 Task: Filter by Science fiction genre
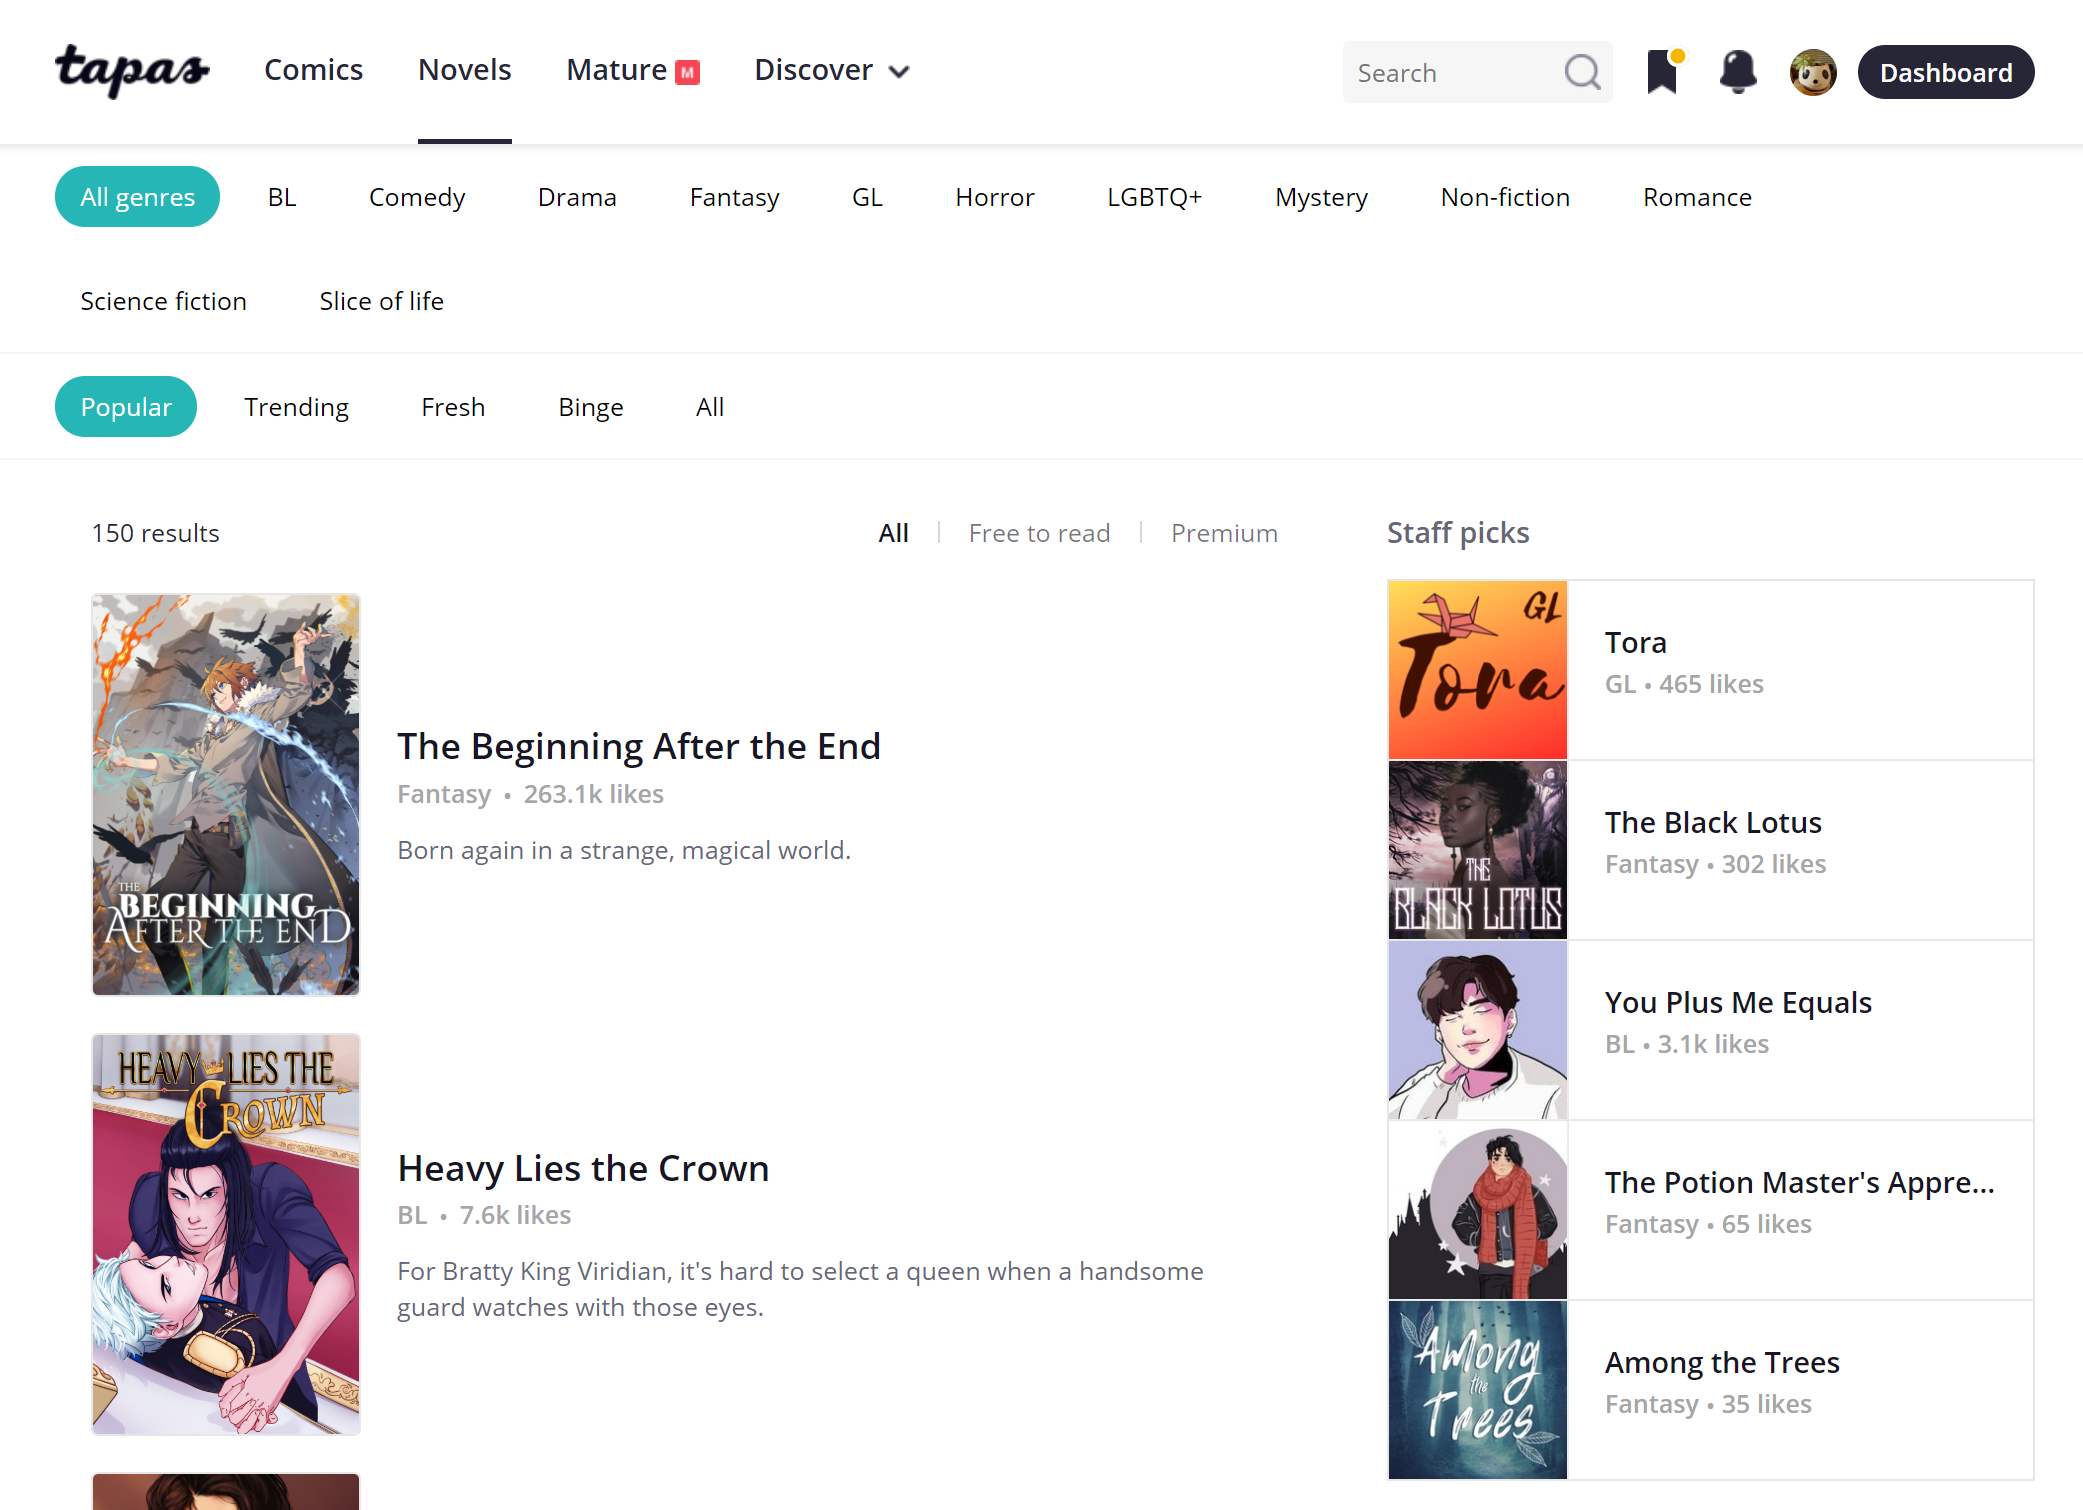[x=163, y=301]
